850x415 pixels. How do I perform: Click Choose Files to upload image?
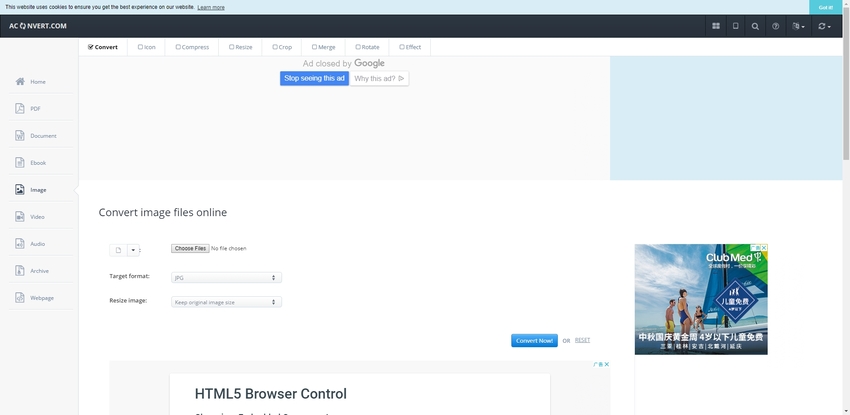pyautogui.click(x=189, y=248)
